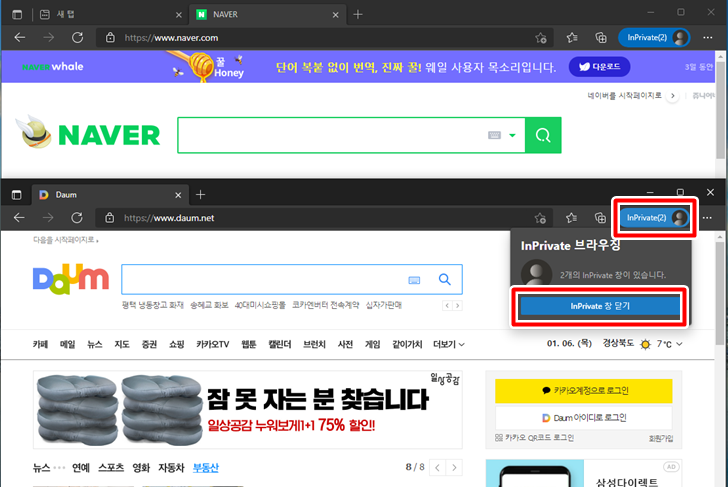Open Favorites list in Daum window
The width and height of the screenshot is (728, 487).
tap(571, 218)
